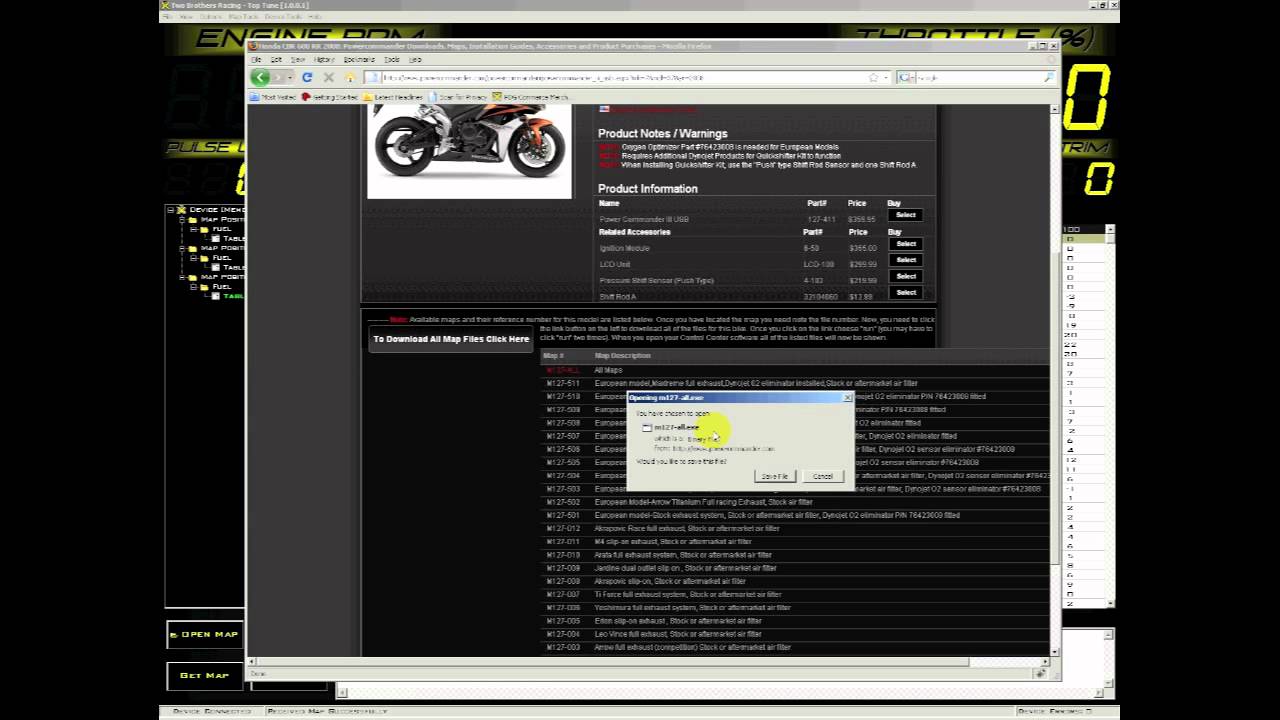Open Options menu in Top Tune window
1280x720 pixels.
coord(211,17)
